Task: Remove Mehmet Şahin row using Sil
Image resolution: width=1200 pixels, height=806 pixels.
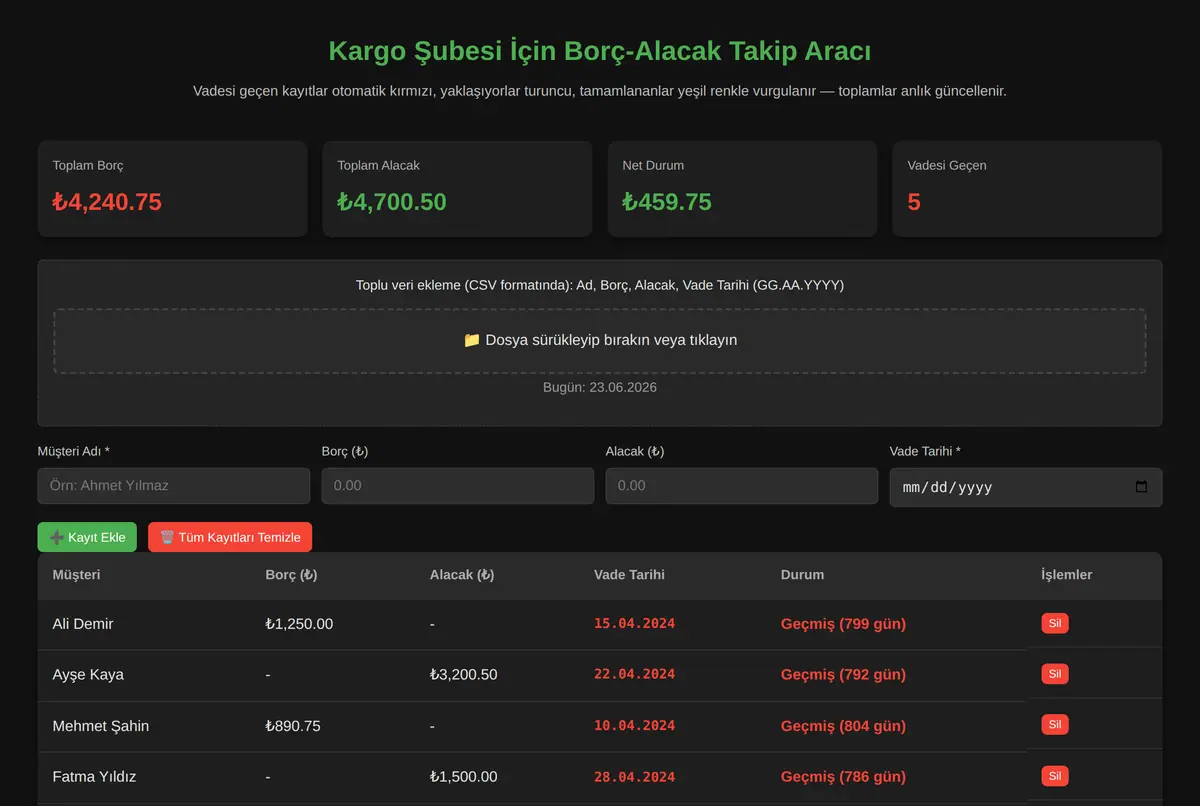Action: [x=1055, y=725]
